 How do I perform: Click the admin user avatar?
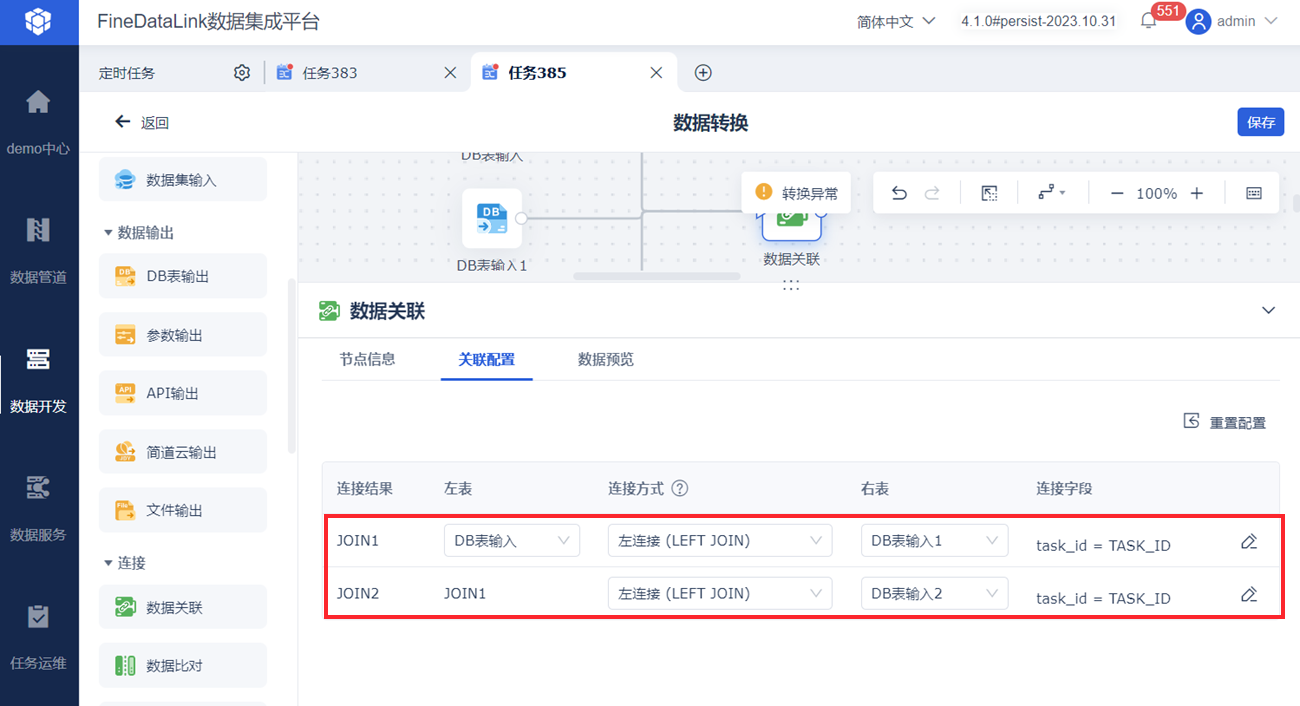[1198, 21]
